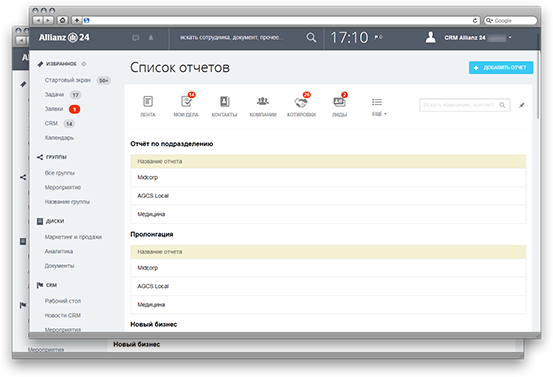This screenshot has width=553, height=377.
Task: Click the pin icon beside the search field
Action: coord(522,105)
